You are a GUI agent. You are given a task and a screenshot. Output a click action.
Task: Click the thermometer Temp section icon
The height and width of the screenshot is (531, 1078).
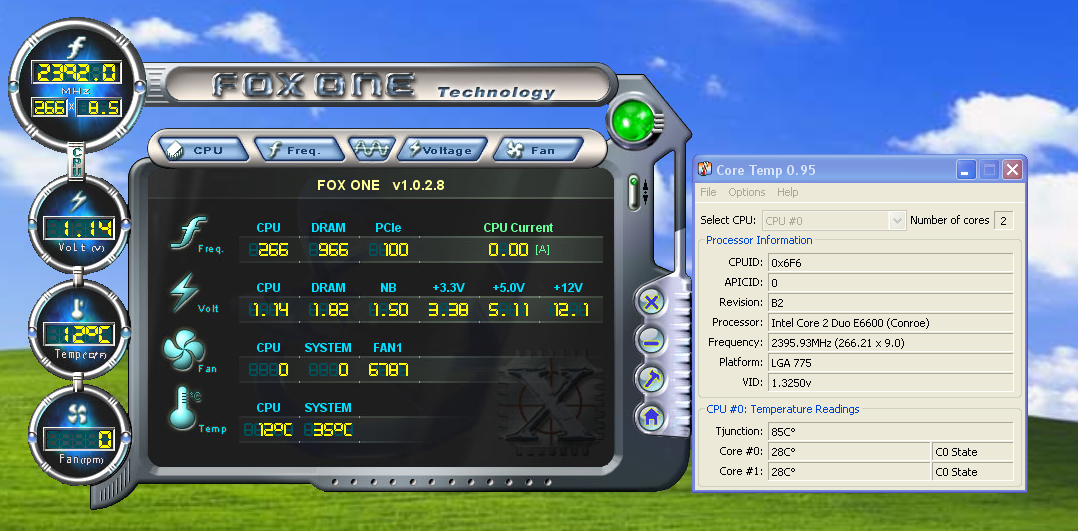pyautogui.click(x=183, y=409)
